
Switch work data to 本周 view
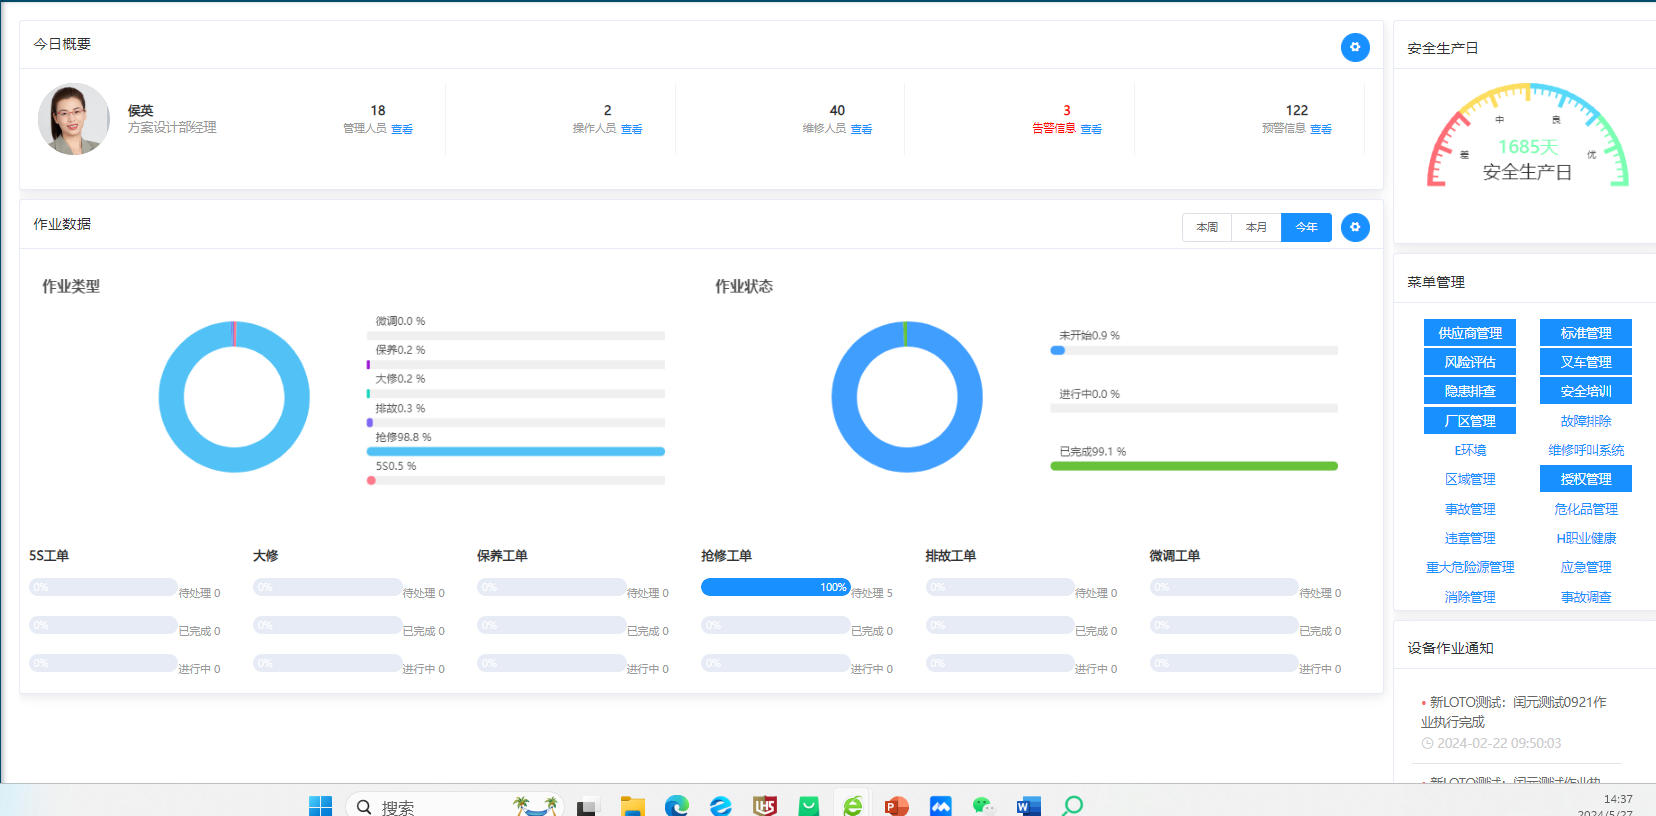tap(1207, 227)
